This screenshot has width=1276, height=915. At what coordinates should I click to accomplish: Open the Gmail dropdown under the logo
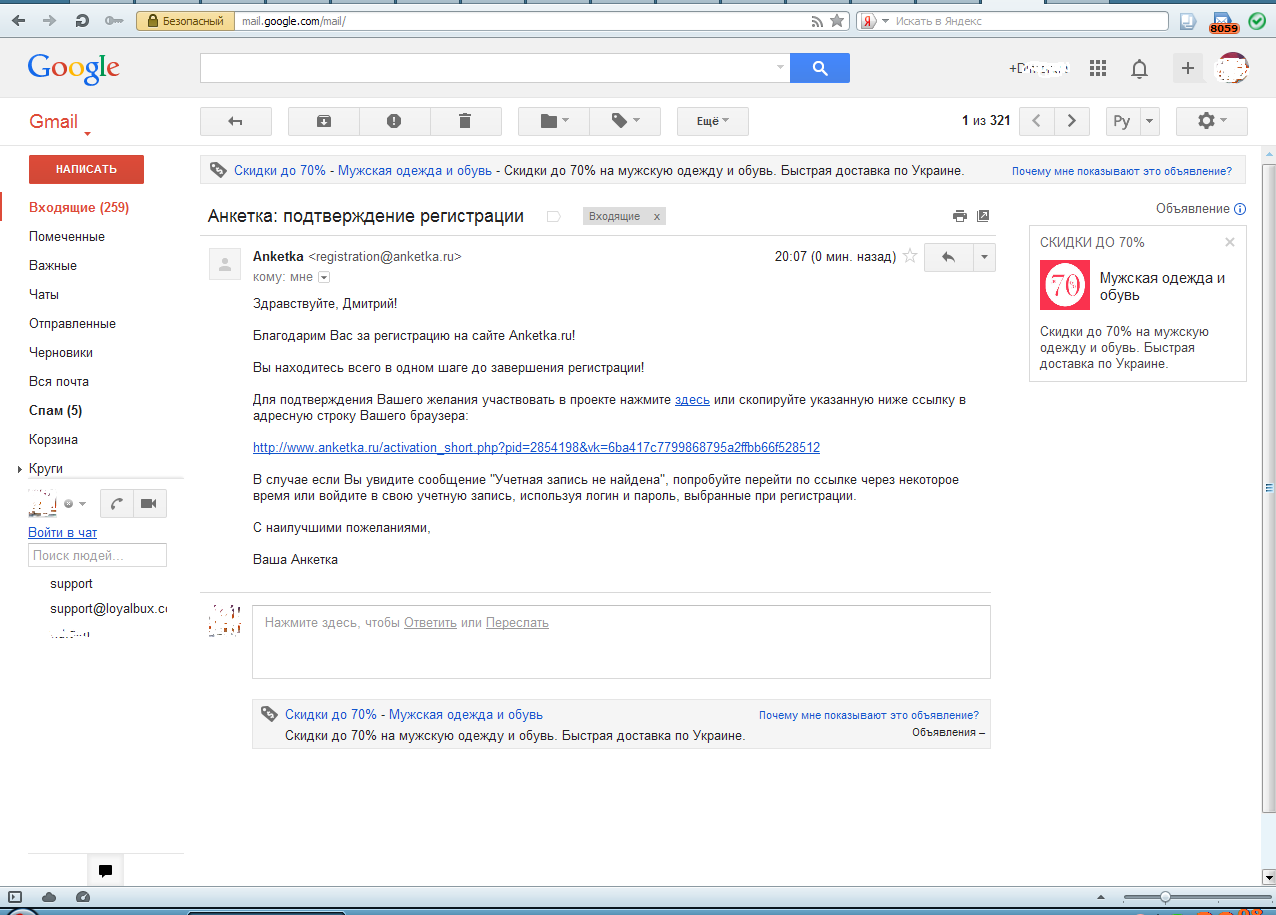point(87,133)
